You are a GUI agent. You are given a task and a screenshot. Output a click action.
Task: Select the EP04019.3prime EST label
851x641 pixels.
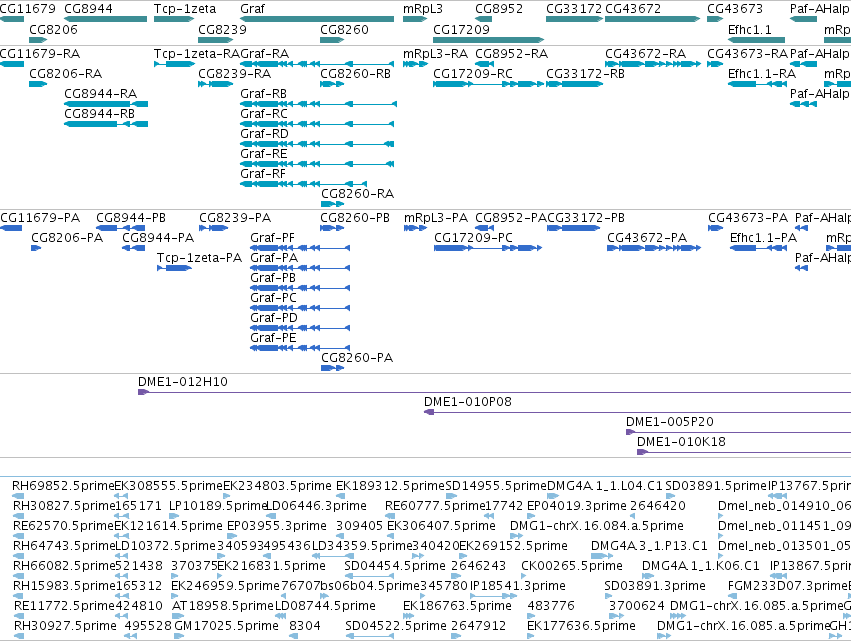(x=576, y=506)
